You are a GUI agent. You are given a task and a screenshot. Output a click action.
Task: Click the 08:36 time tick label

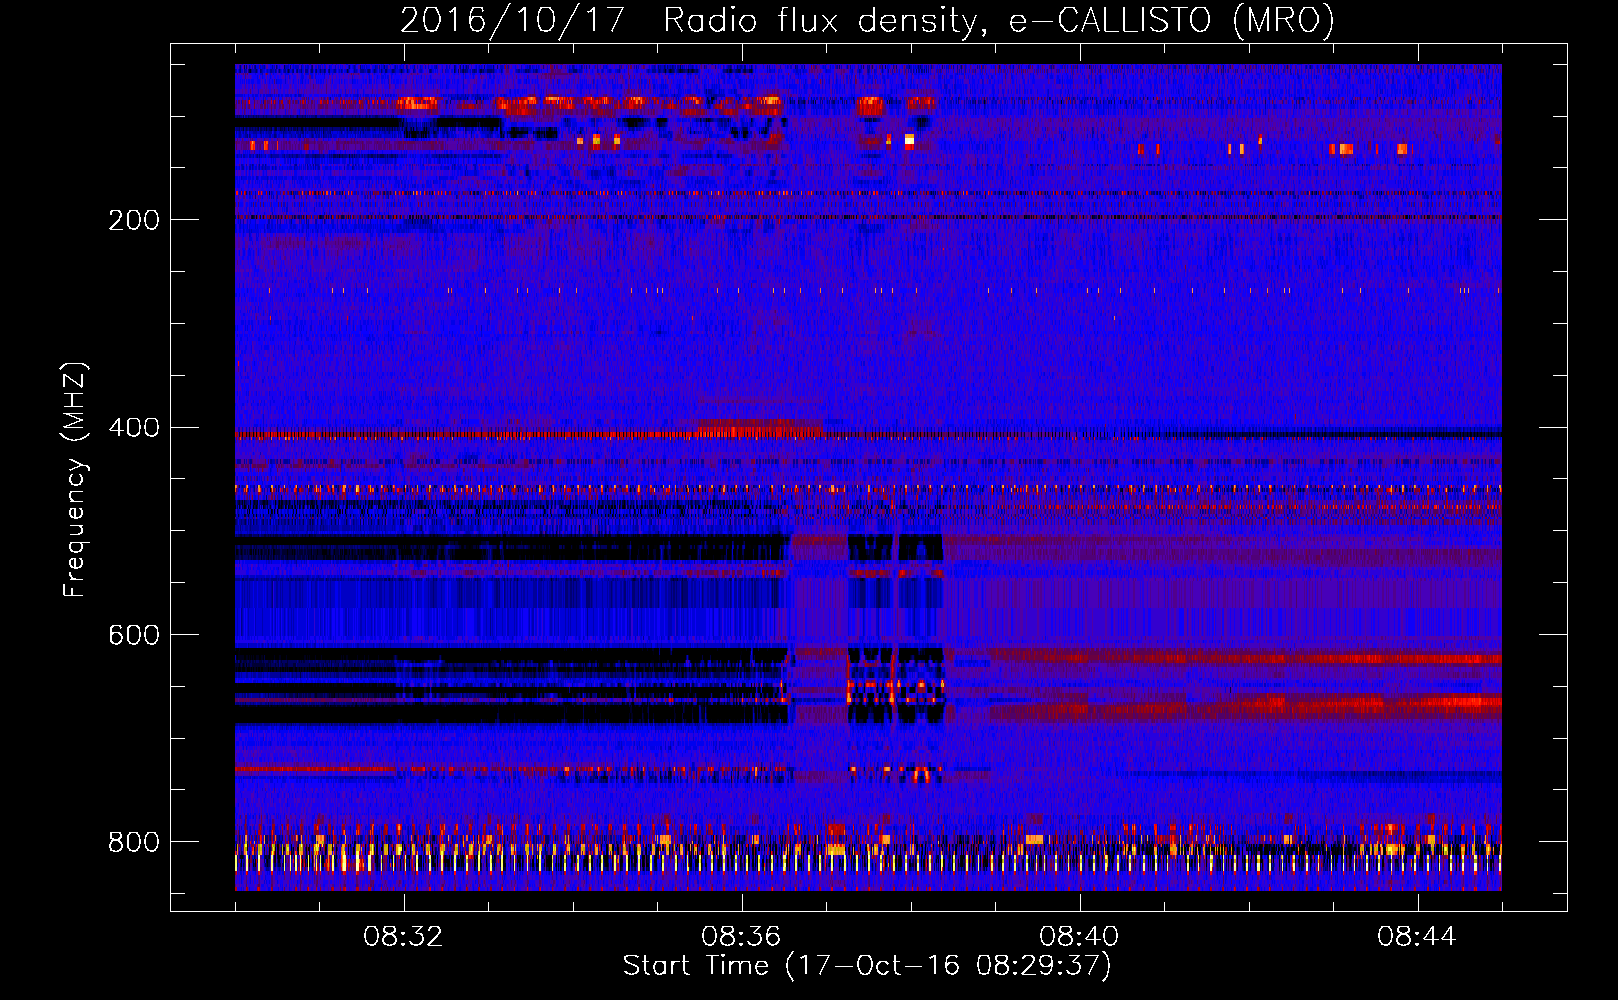[741, 937]
